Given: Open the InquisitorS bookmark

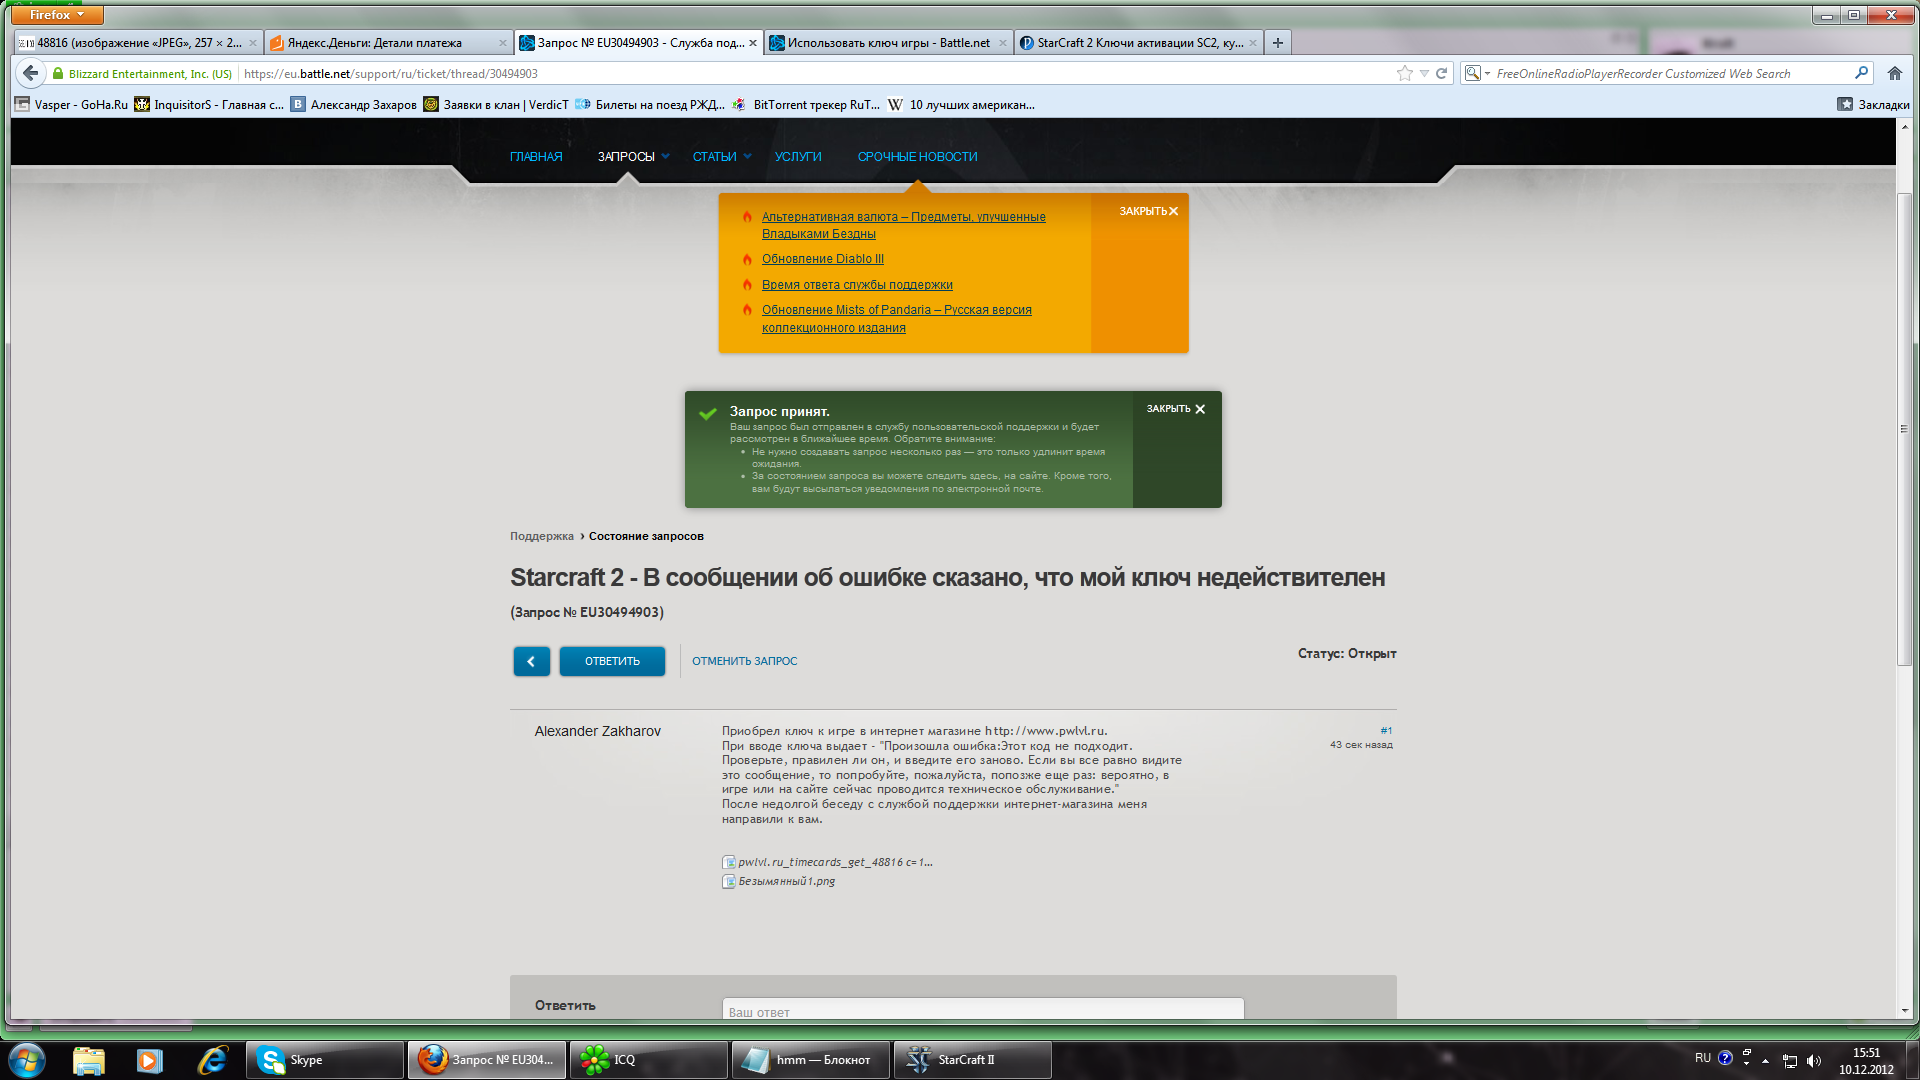Looking at the screenshot, I should click(209, 104).
